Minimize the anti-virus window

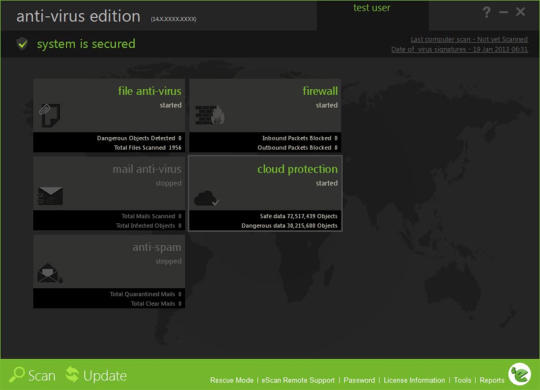(503, 12)
